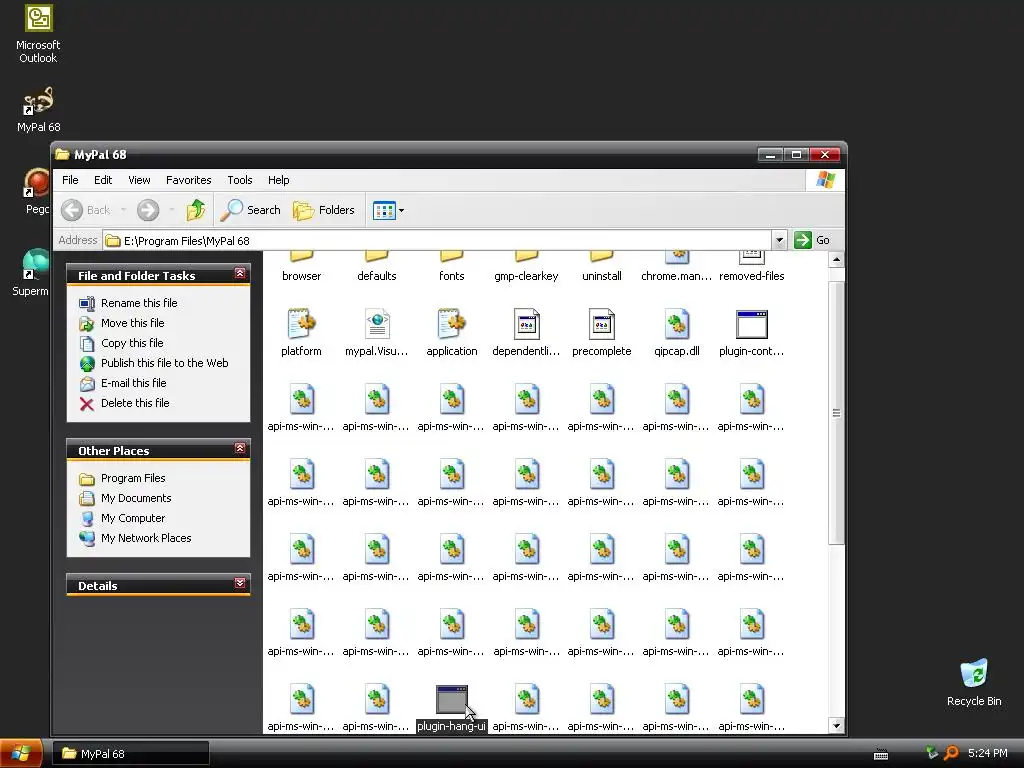Open the Tools menu
This screenshot has height=768, width=1024.
(240, 180)
